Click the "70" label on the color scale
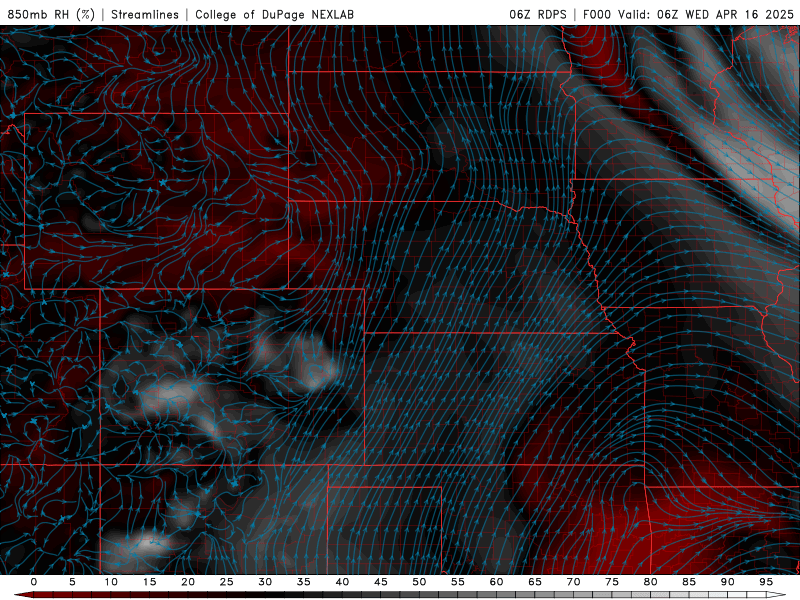 (573, 582)
